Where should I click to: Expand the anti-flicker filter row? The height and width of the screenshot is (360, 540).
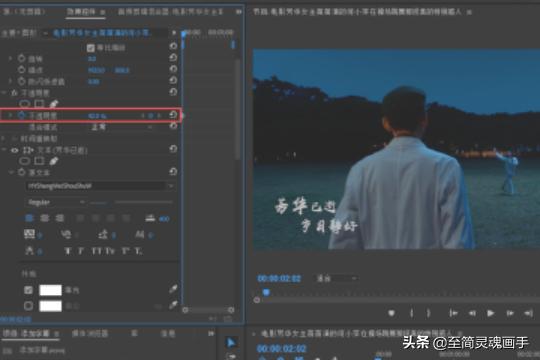[10, 81]
